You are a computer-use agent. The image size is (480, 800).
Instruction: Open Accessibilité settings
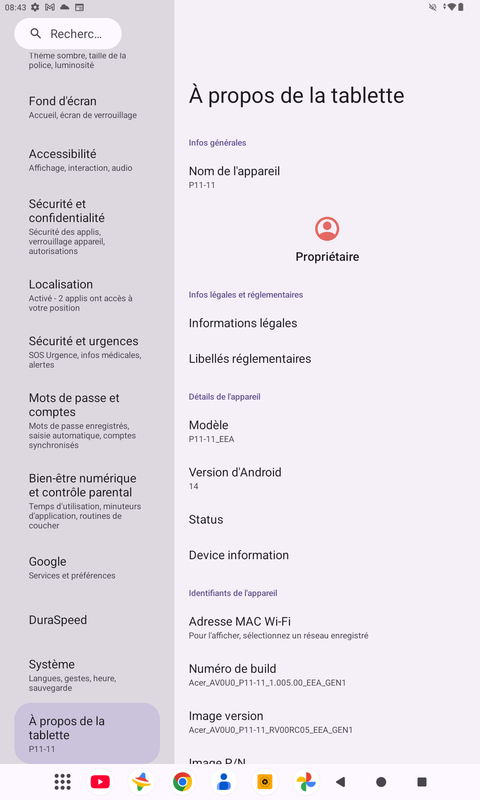[87, 160]
